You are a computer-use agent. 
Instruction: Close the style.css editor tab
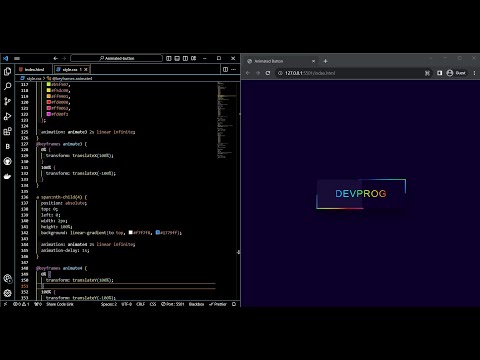point(86,69)
